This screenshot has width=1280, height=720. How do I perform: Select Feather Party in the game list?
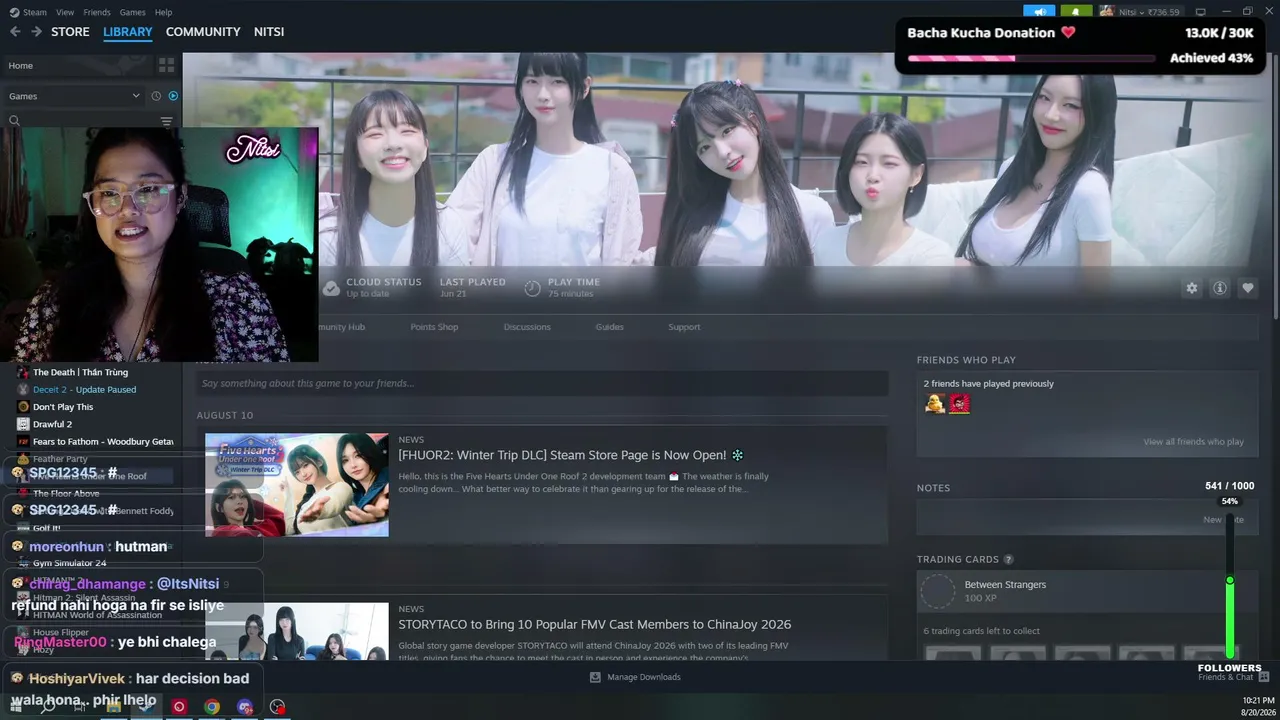coord(60,459)
